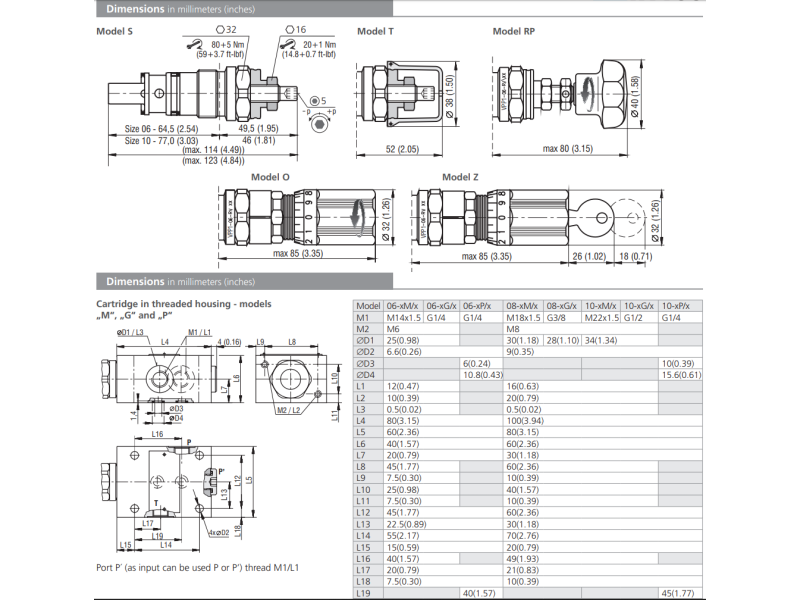Viewport: 800px width, 600px height.
Task: Click the key ring on Model Z drawing
Action: coord(600,212)
